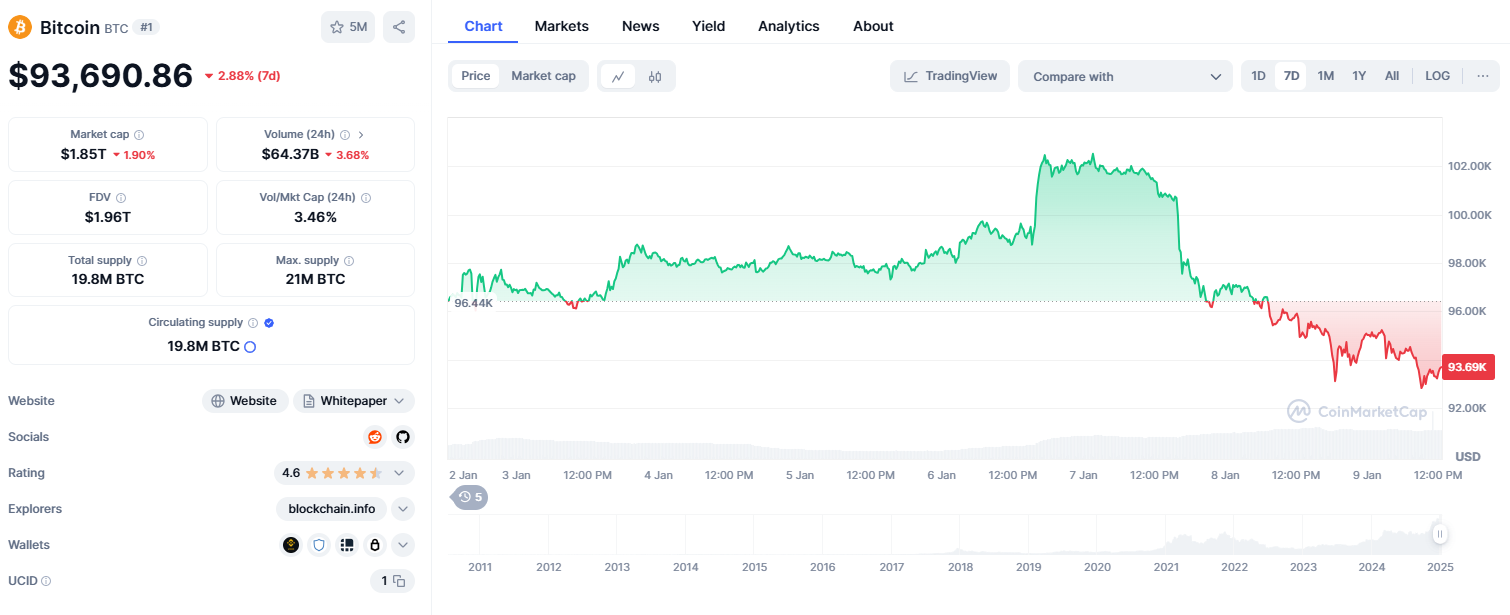Click the grid-pattern wallet icon

347,545
